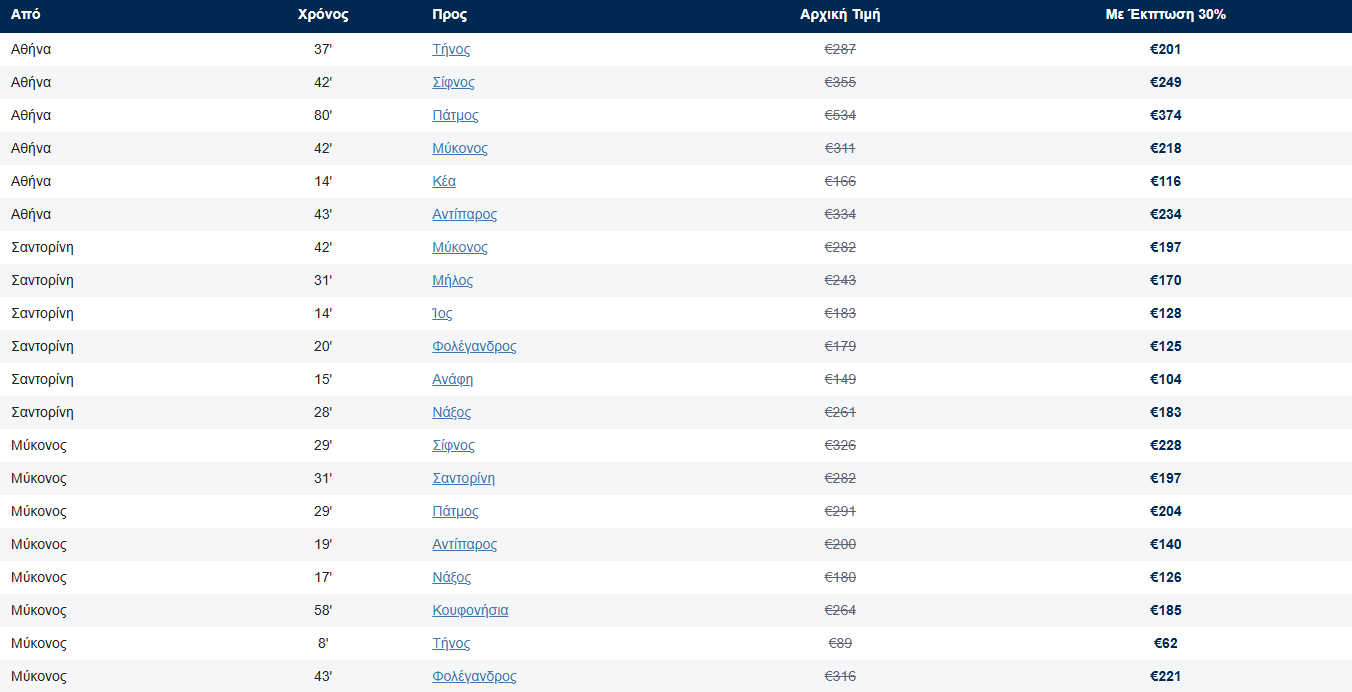Open the Αντίπαρος link in the Αθήνα row
This screenshot has height=692, width=1352.
[x=464, y=214]
